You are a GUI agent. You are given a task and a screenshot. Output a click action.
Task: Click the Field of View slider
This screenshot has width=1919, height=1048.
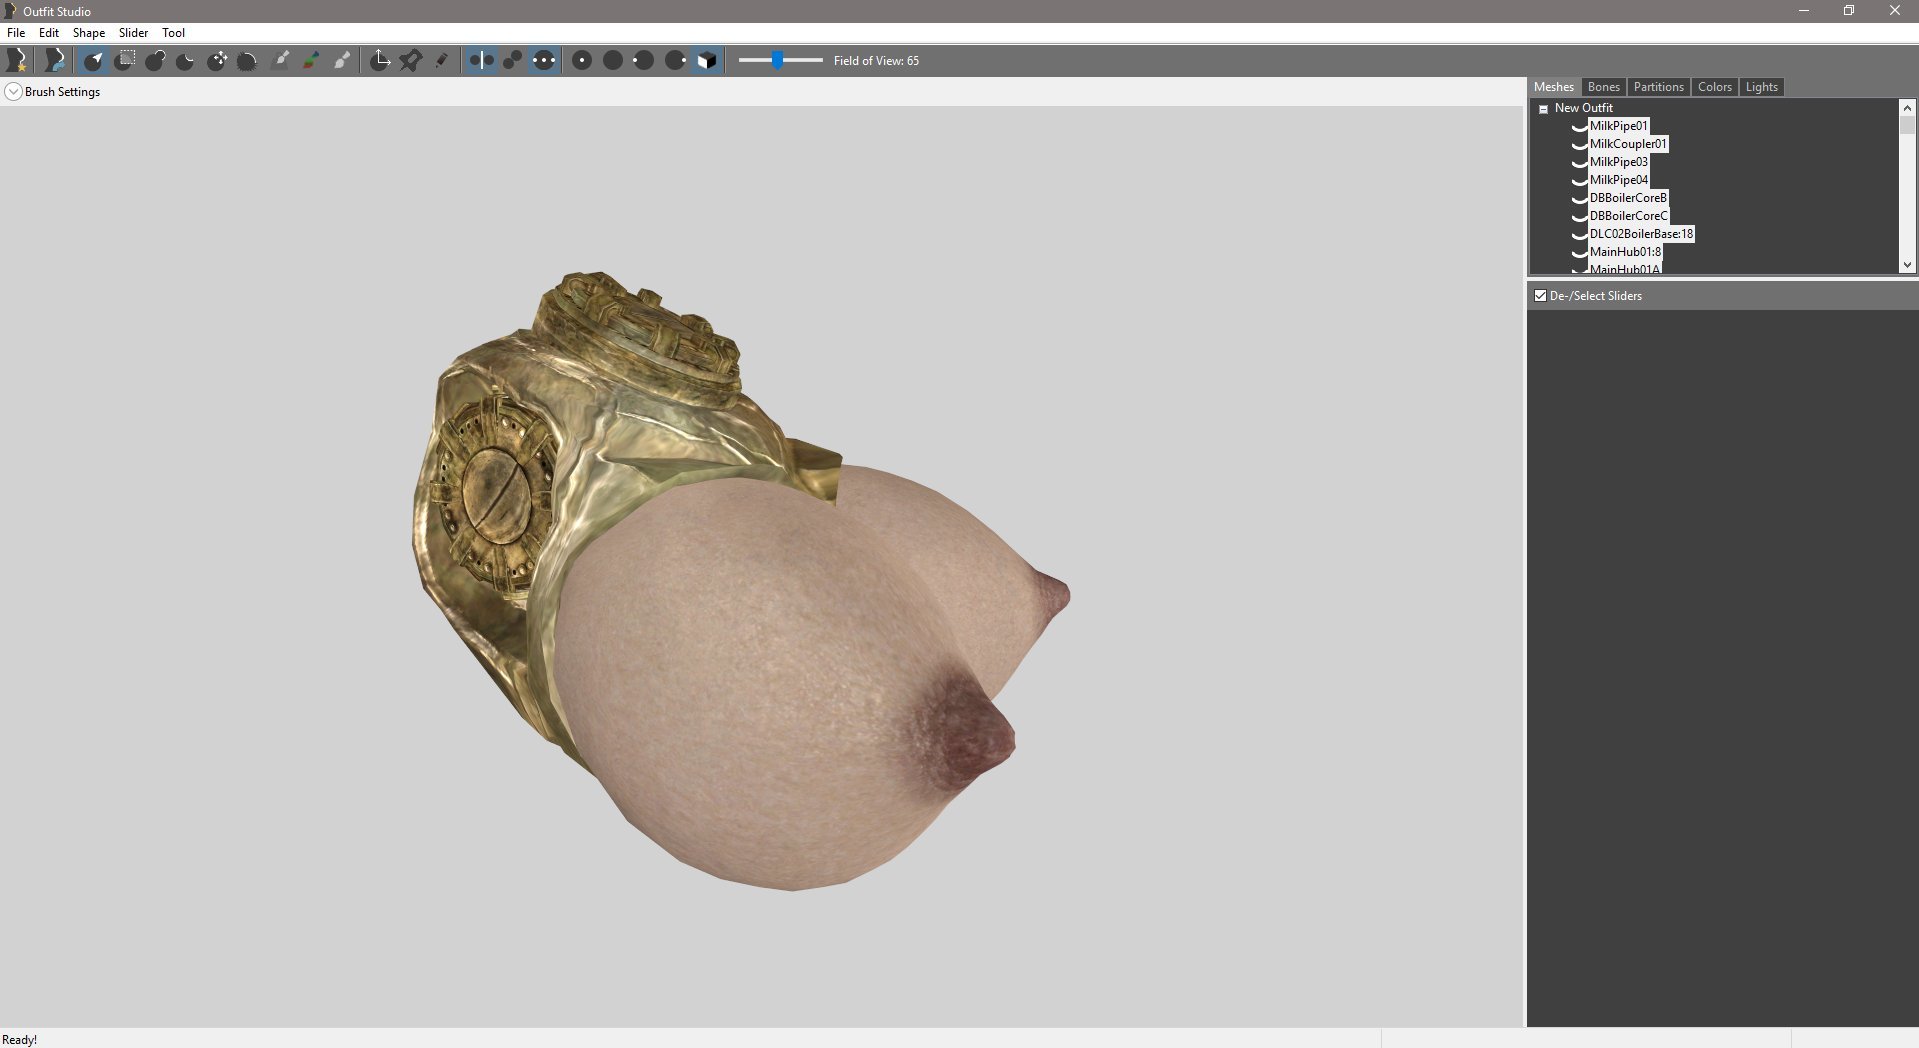coord(780,60)
